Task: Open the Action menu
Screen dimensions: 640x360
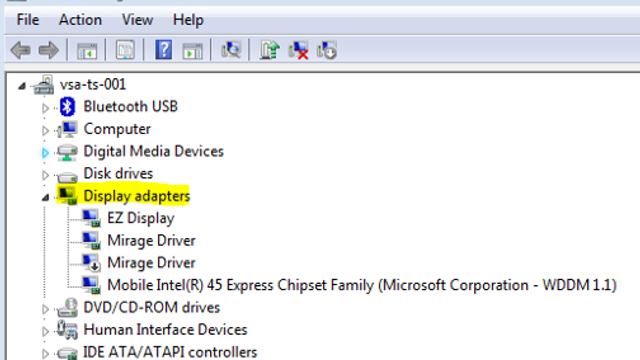Action: (x=80, y=20)
